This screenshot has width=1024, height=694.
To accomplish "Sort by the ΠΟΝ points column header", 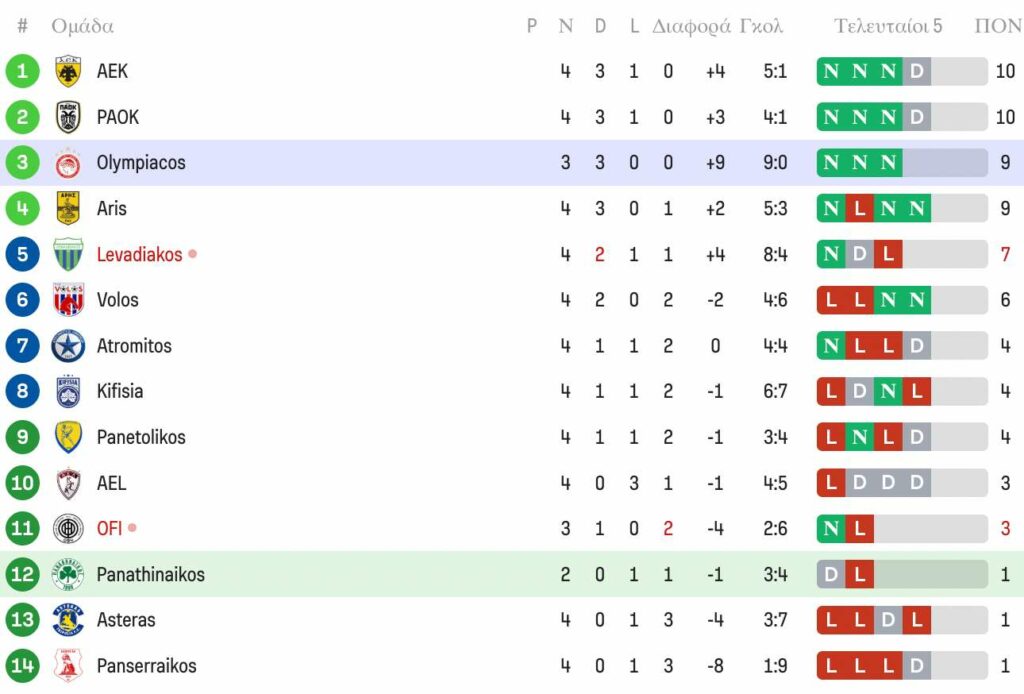I will [998, 26].
